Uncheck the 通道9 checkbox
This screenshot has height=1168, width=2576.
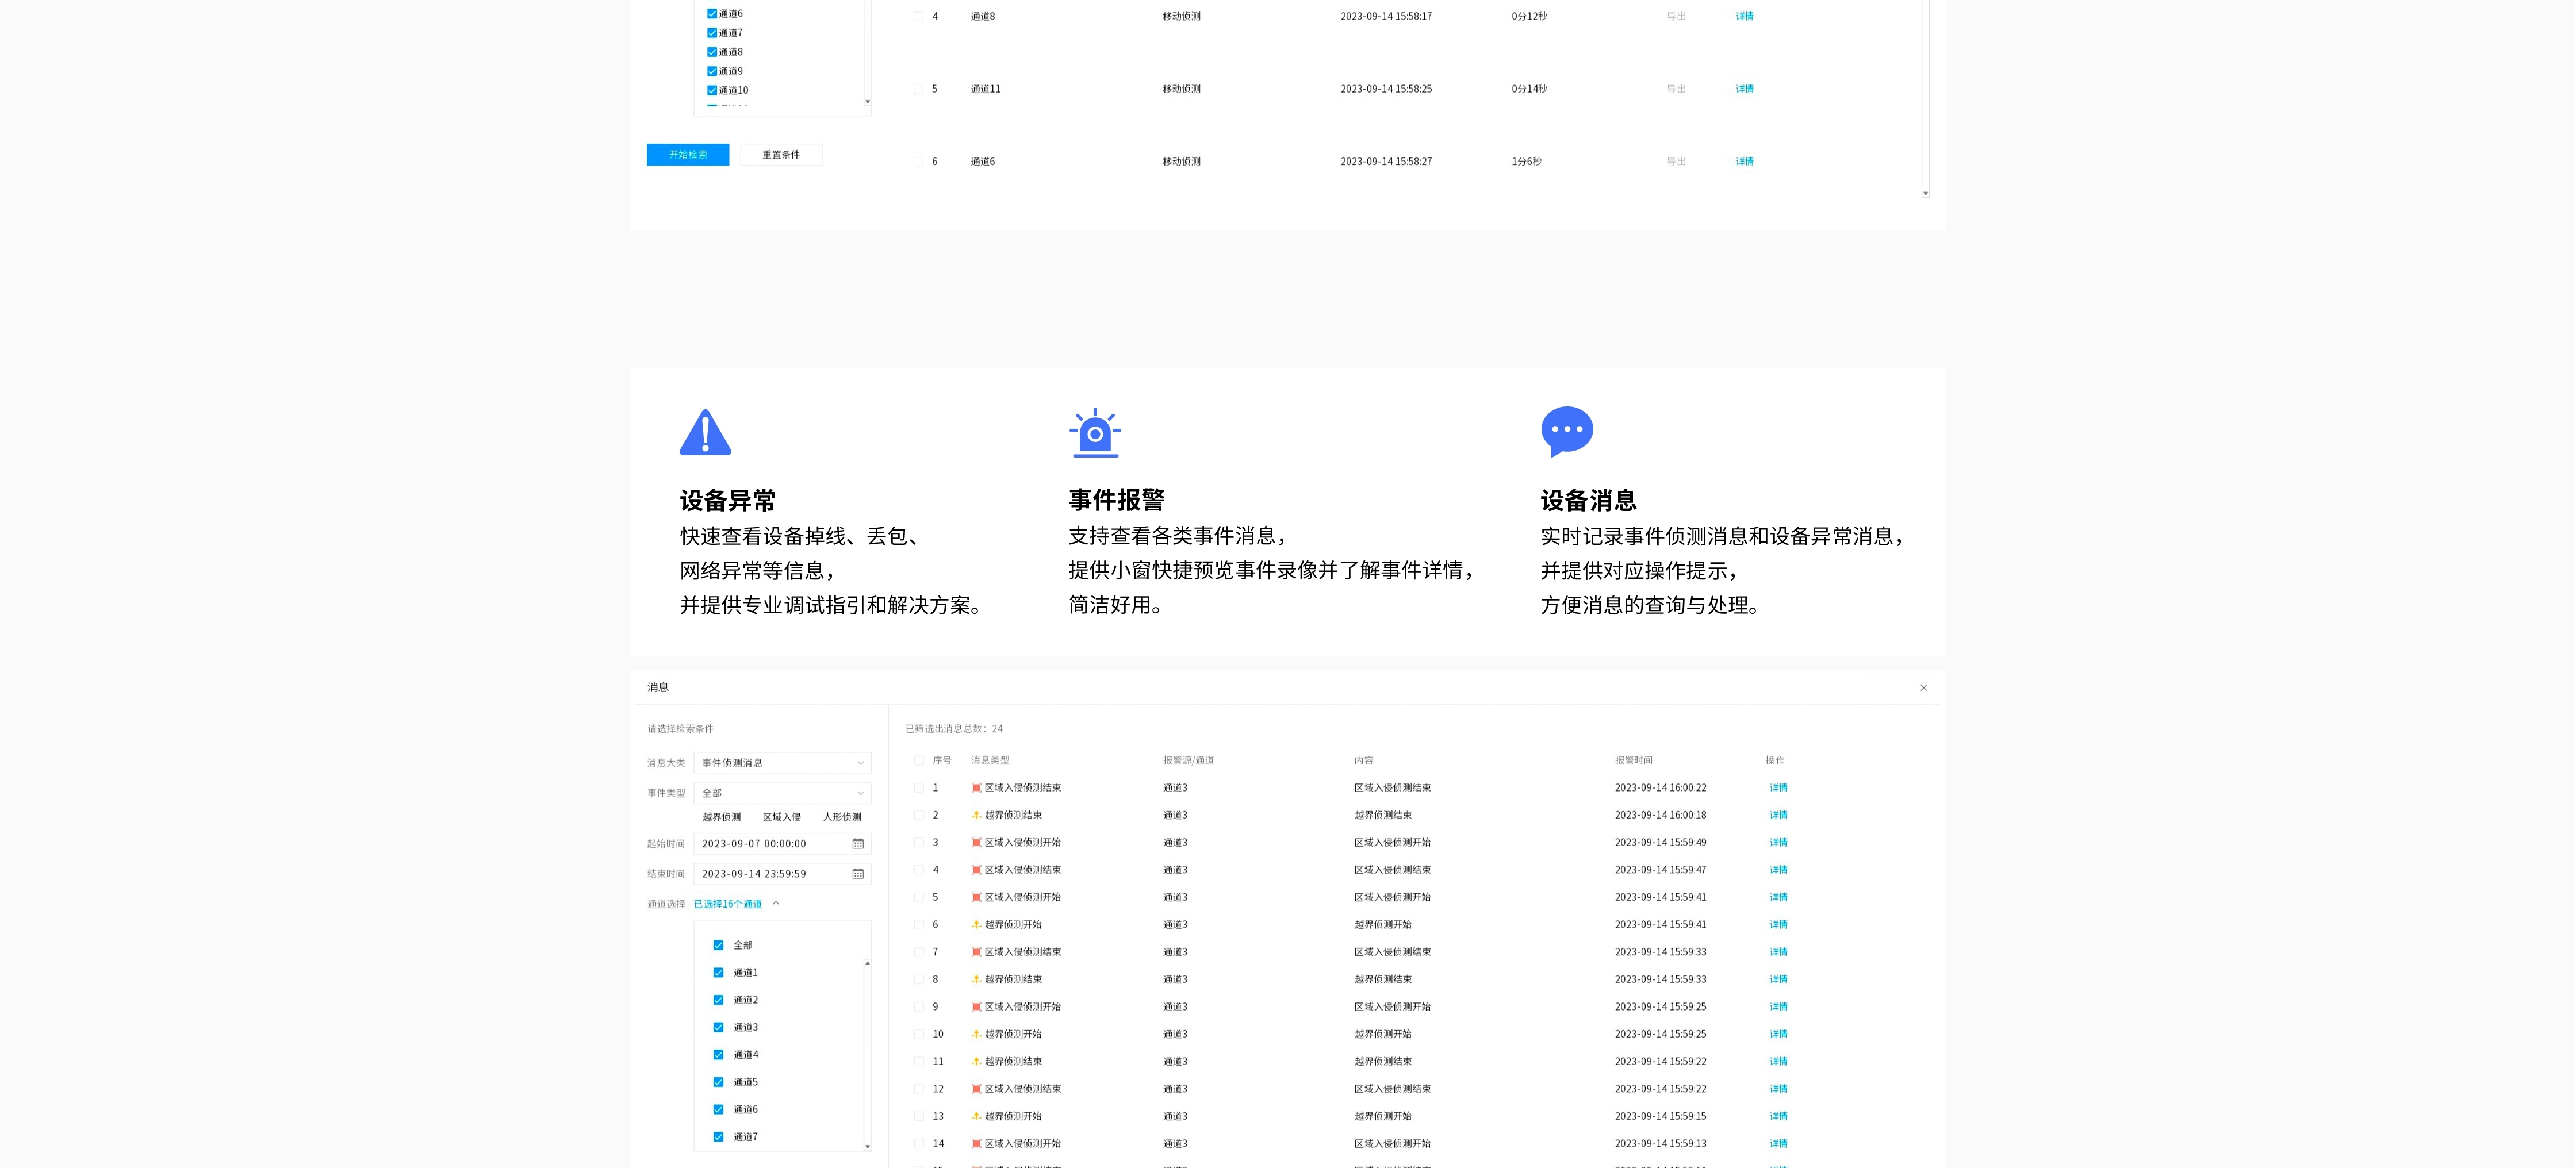click(x=712, y=71)
